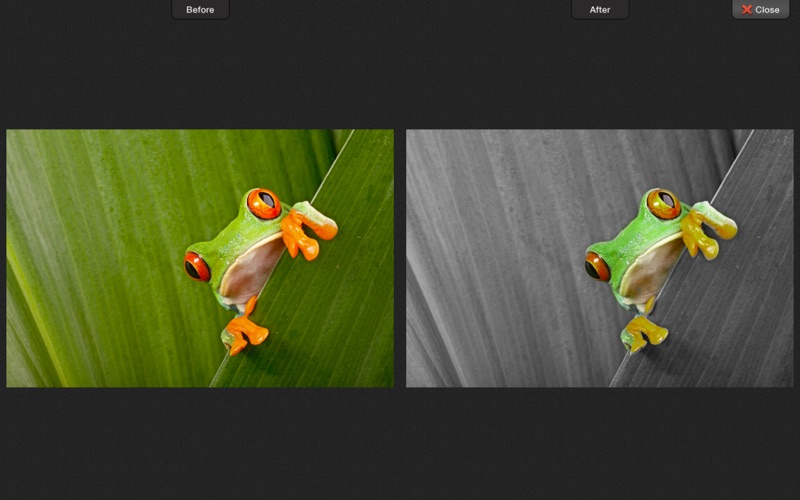Click the Before label button

[200, 9]
